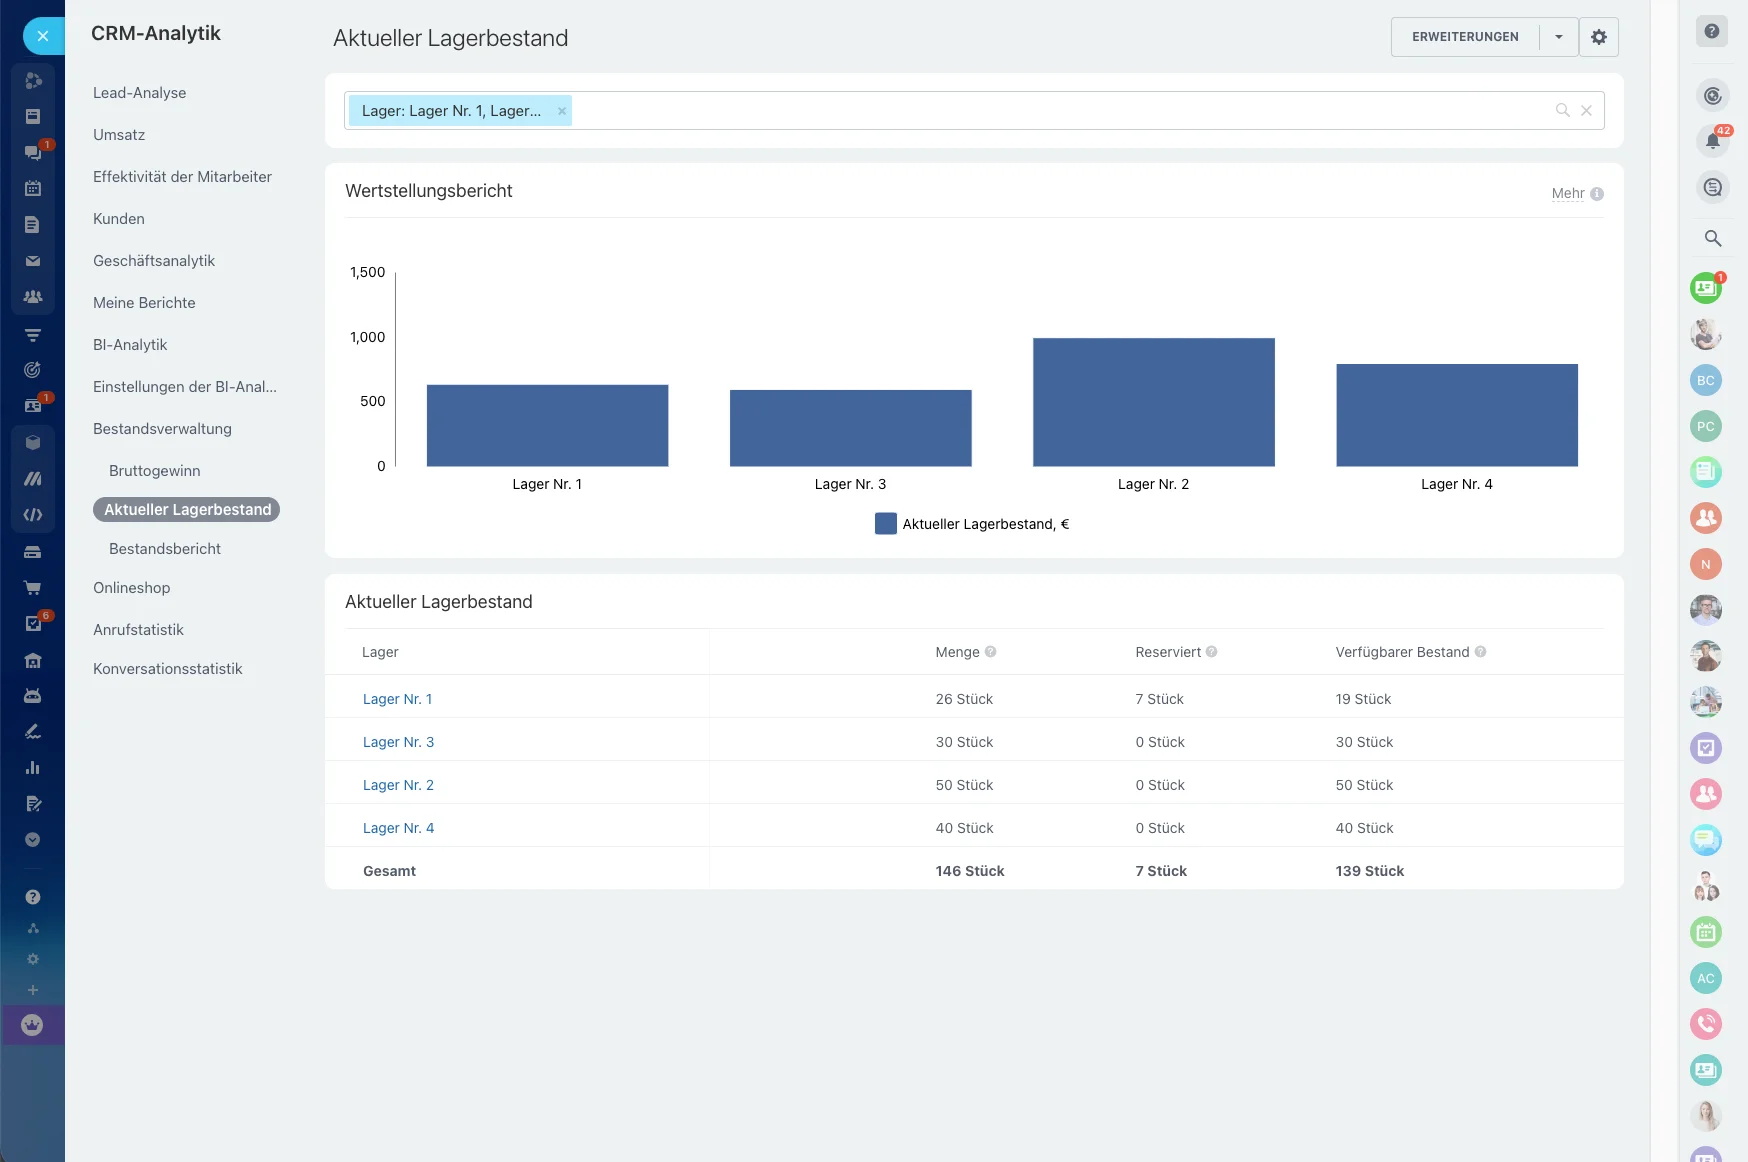Open the settings gear next to Erweiterungen
This screenshot has height=1162, width=1748.
tap(1598, 37)
